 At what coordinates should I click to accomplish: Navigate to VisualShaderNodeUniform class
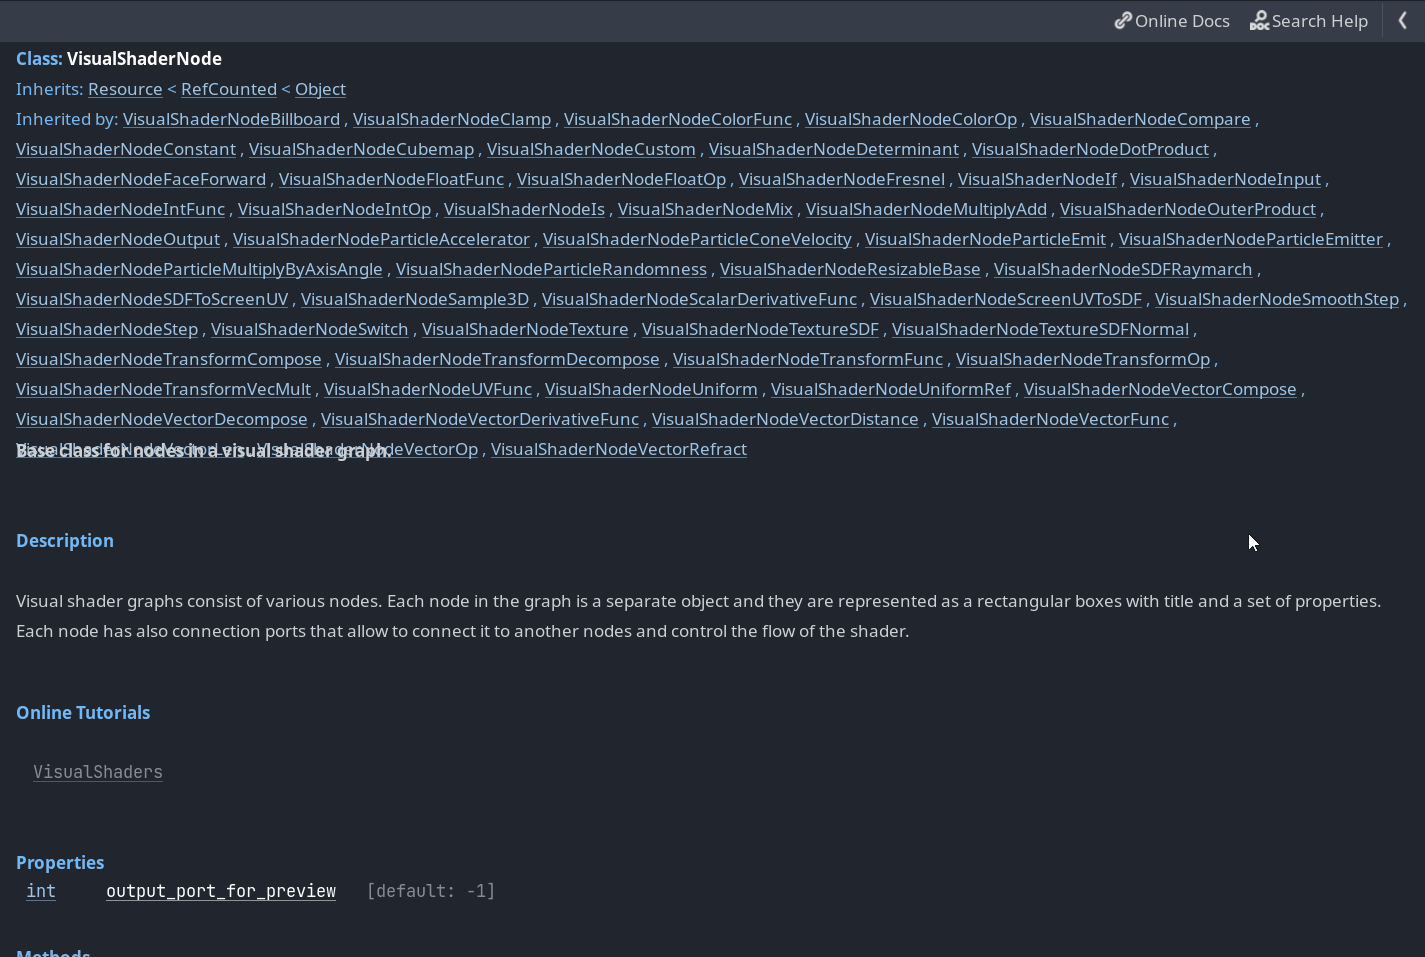point(651,389)
